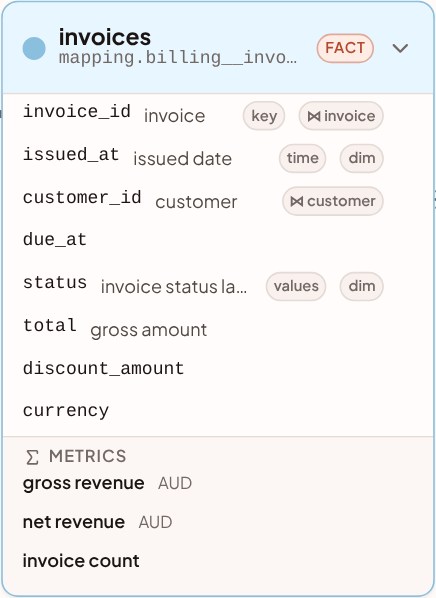Click the 'invoice status la…' description
This screenshot has width=436, height=598.
(x=174, y=287)
